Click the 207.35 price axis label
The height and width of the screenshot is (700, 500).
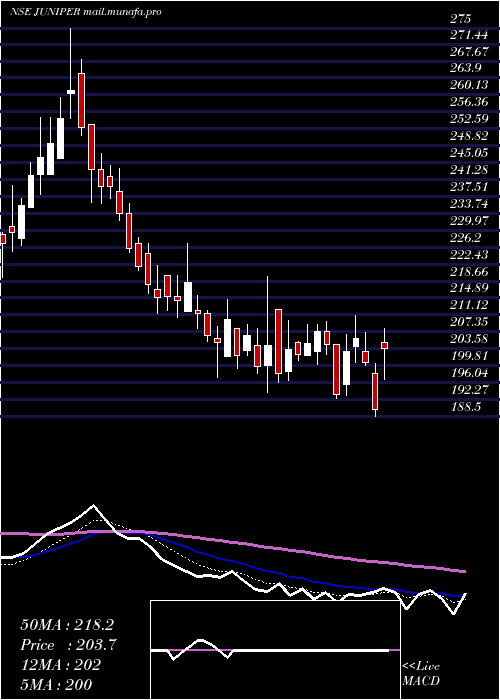tap(468, 322)
